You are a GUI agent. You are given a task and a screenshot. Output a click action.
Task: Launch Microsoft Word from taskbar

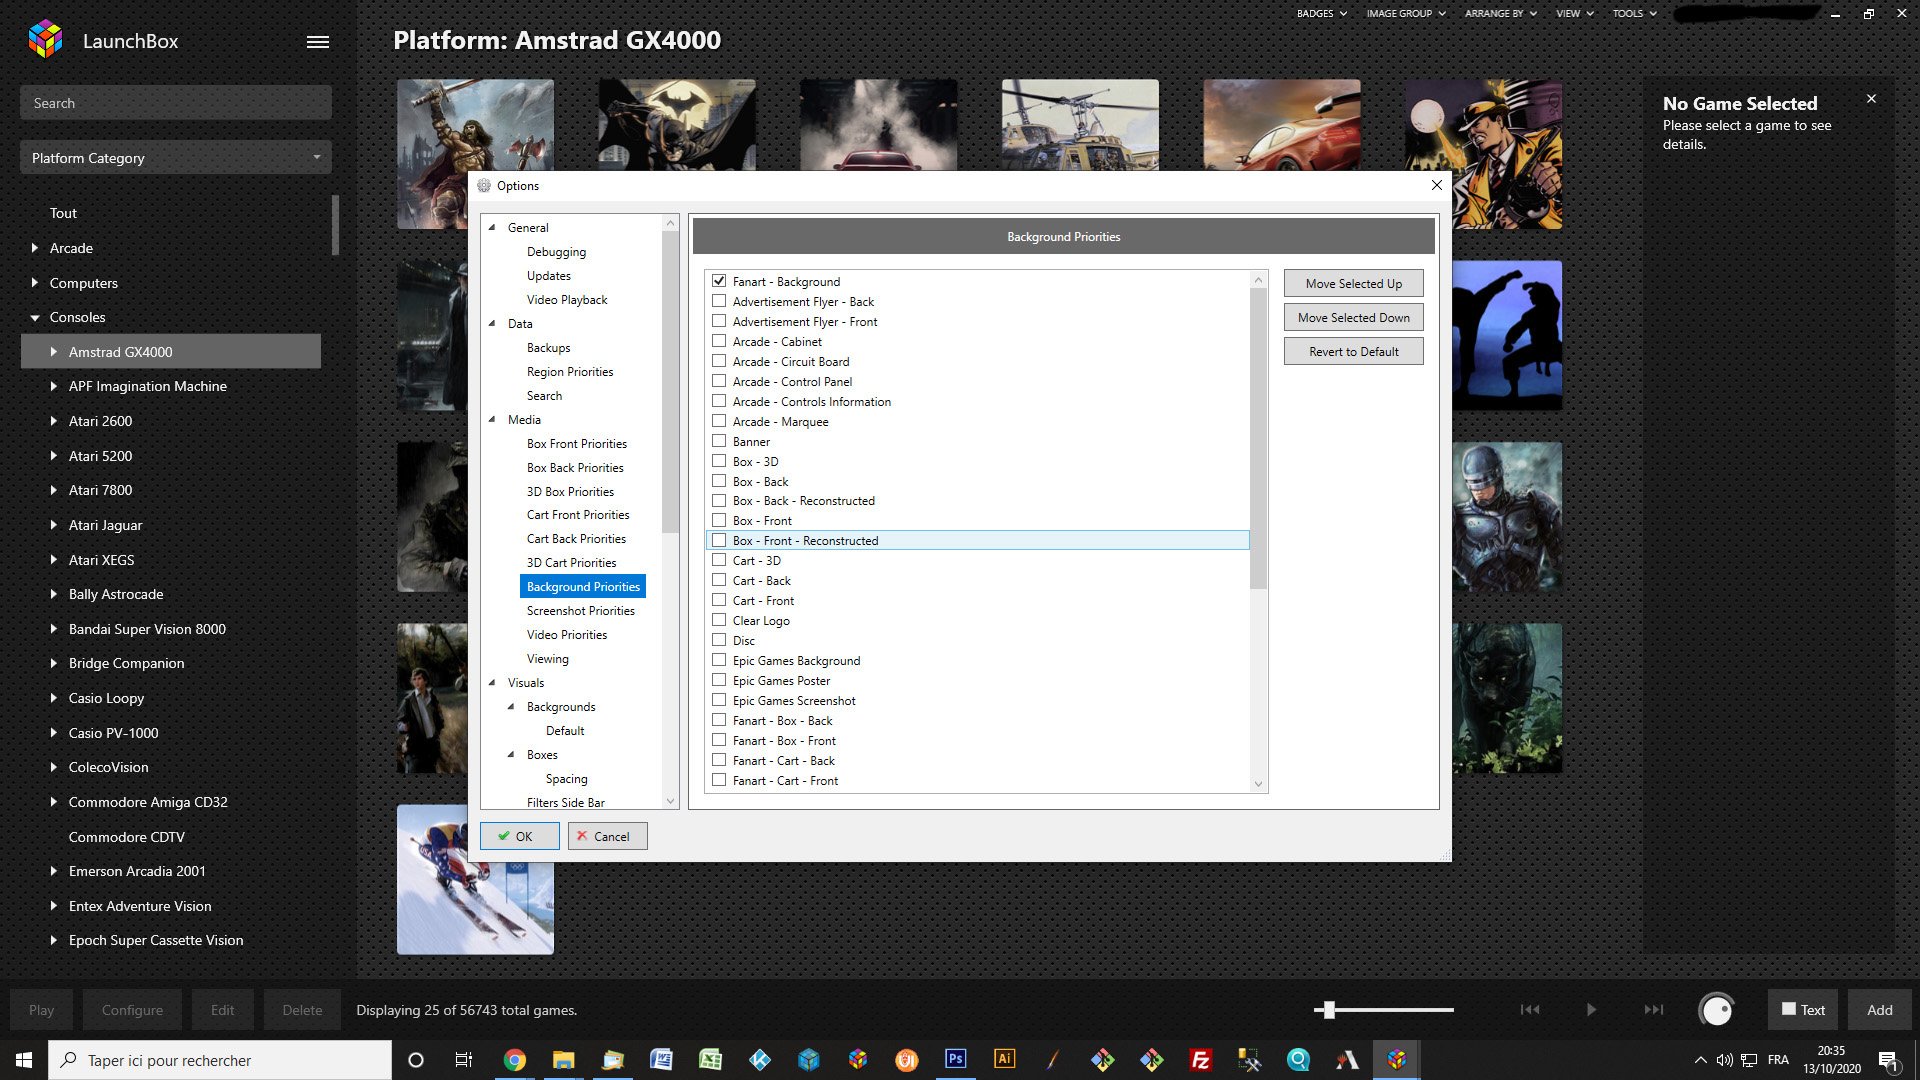(x=661, y=1060)
